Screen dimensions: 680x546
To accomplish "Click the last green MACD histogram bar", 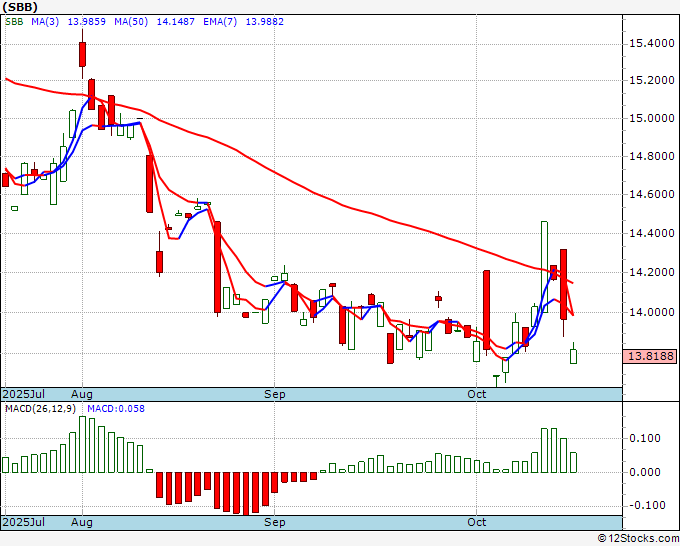I will 573,462.
